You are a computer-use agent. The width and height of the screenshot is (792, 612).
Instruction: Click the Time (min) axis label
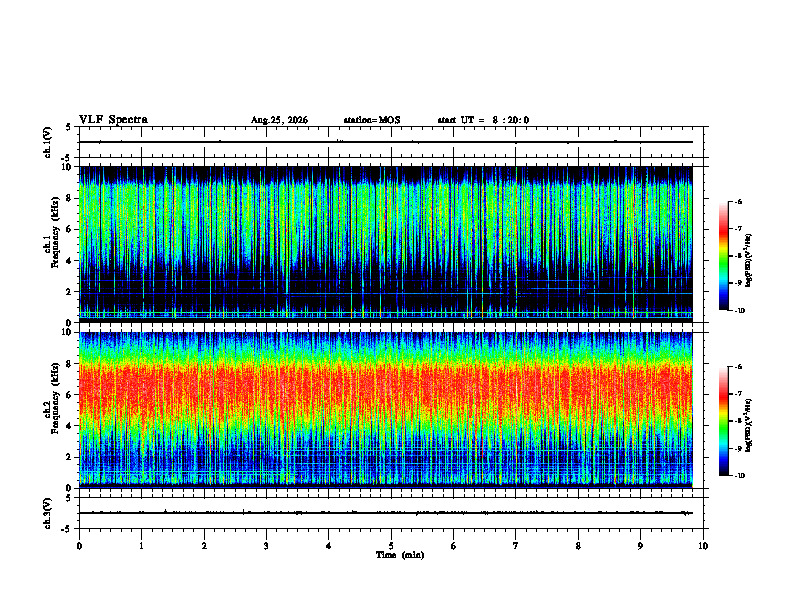[400, 555]
